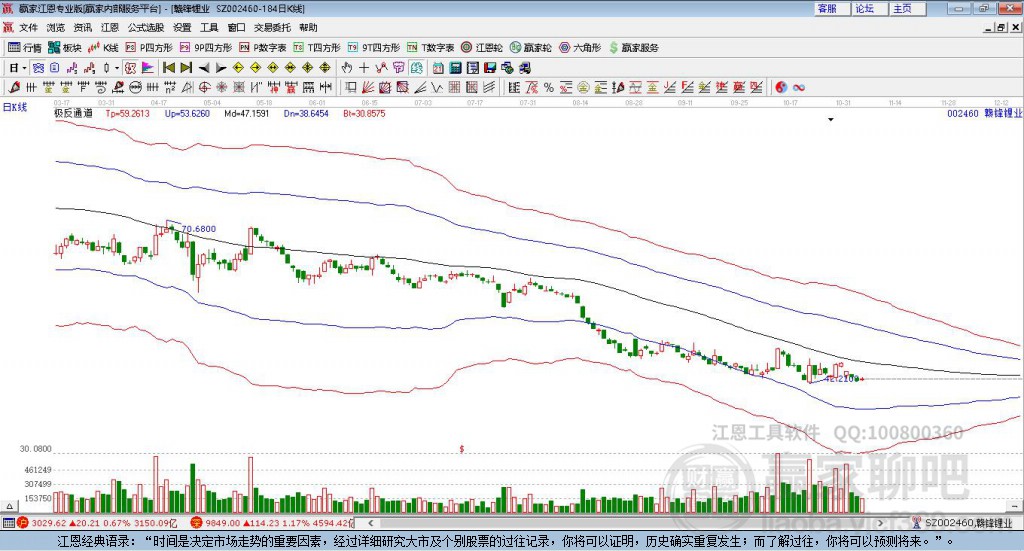
Task: Click the 70.6800 high price marker
Action: (199, 229)
